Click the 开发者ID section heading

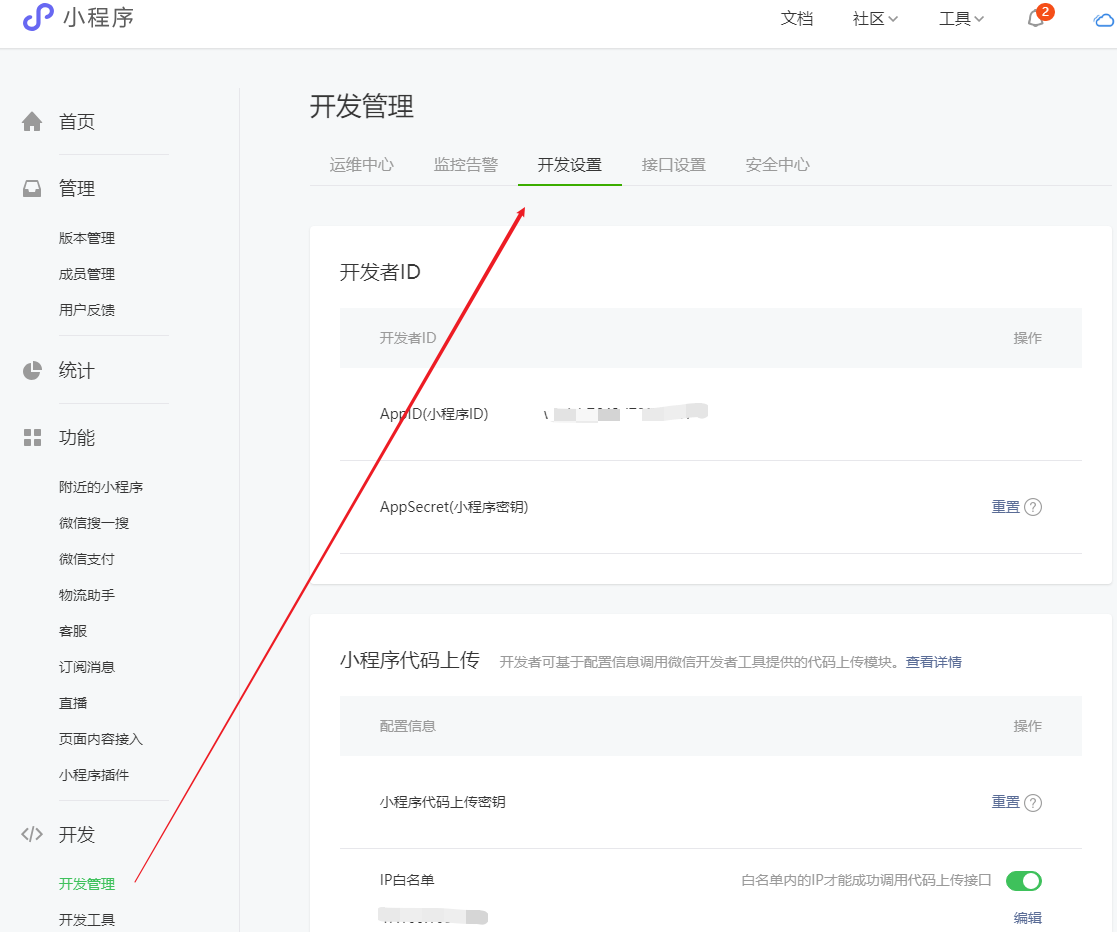pyautogui.click(x=380, y=272)
